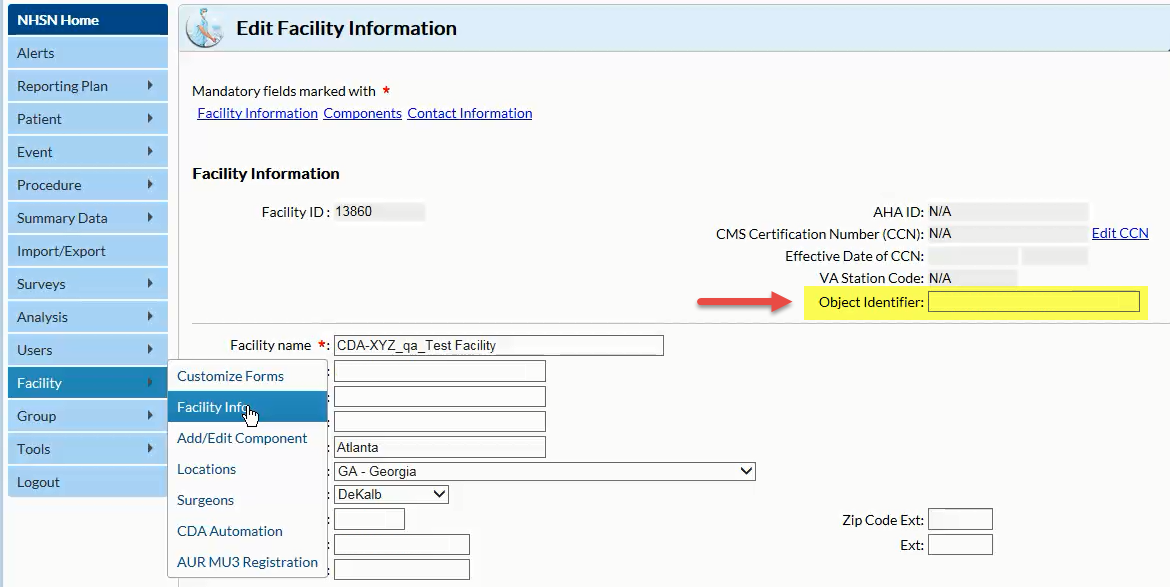This screenshot has height=587, width=1170.
Task: Choose Add/Edit Component in the submenu
Action: (x=242, y=438)
